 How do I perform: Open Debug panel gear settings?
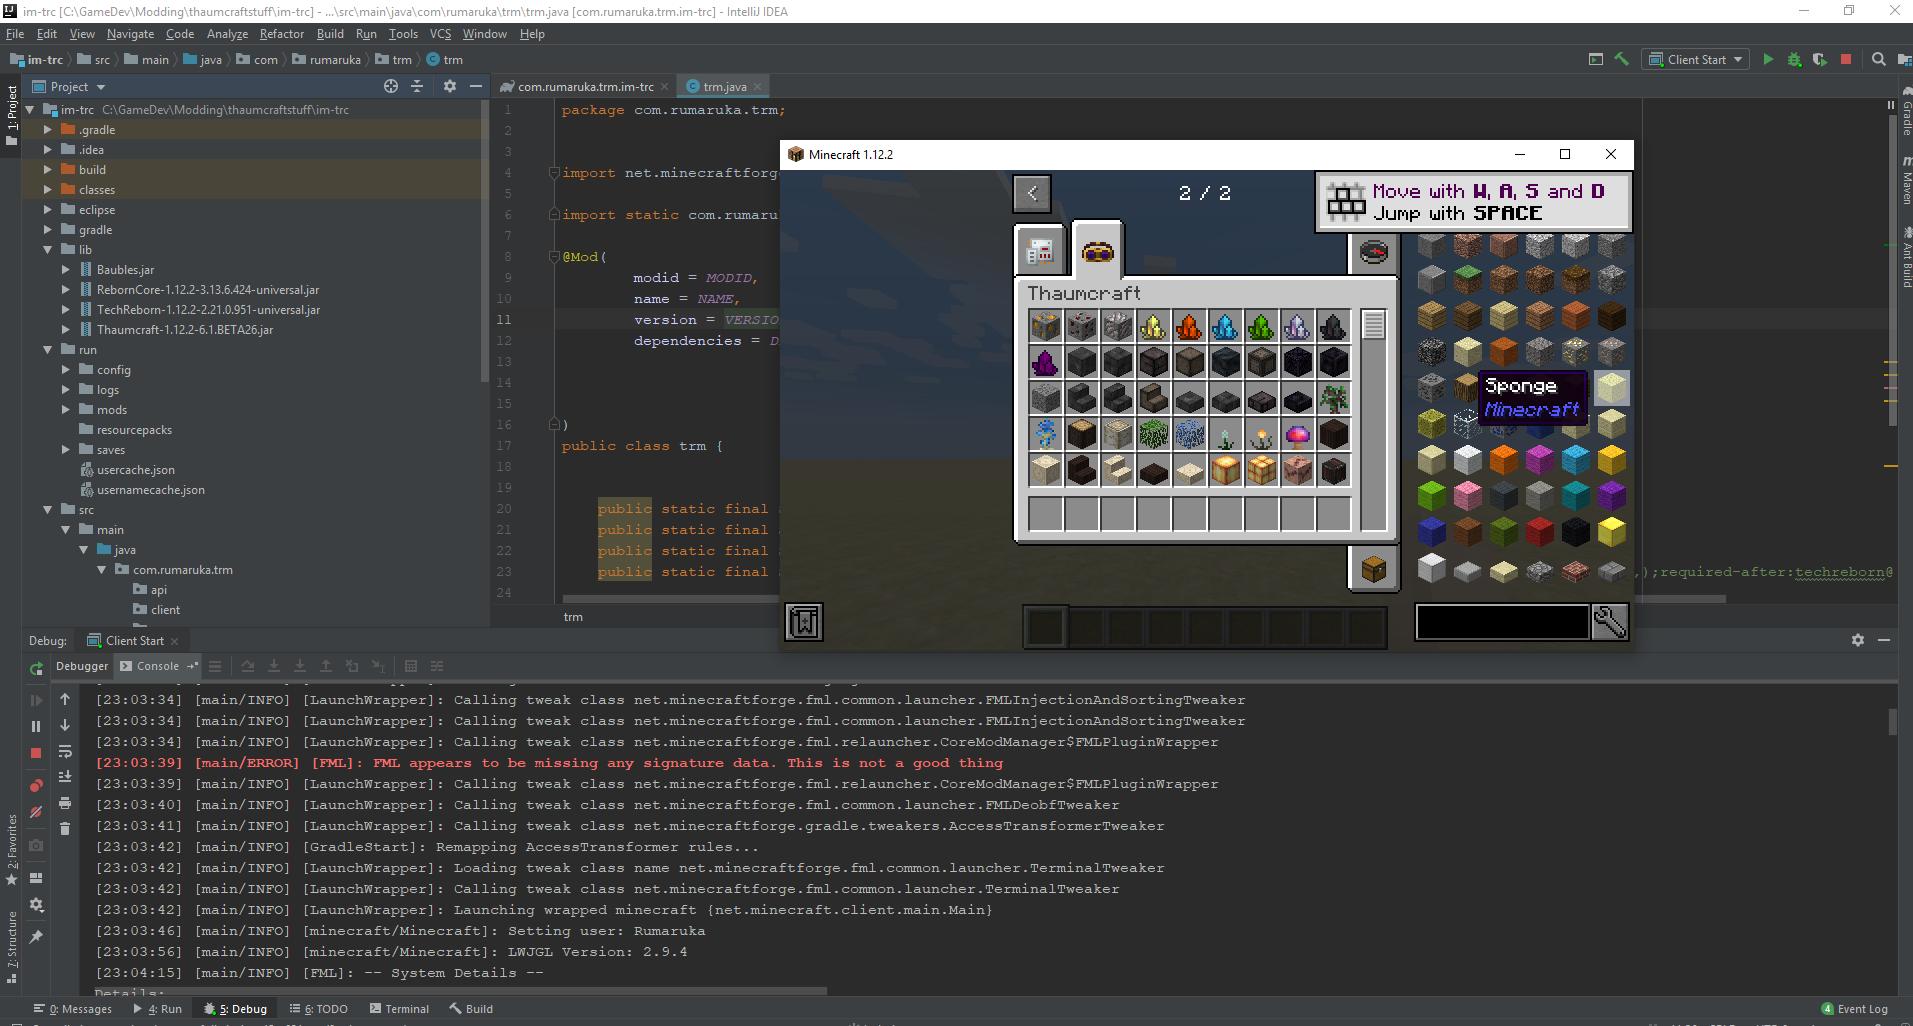point(1857,640)
